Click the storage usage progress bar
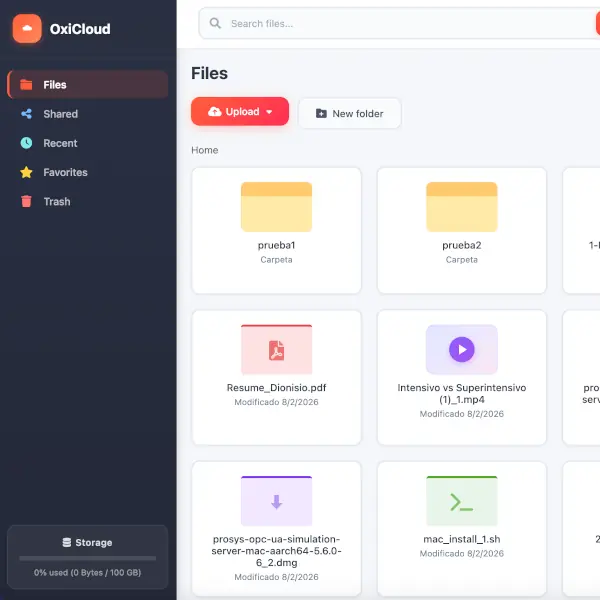The width and height of the screenshot is (600, 600). point(87,558)
